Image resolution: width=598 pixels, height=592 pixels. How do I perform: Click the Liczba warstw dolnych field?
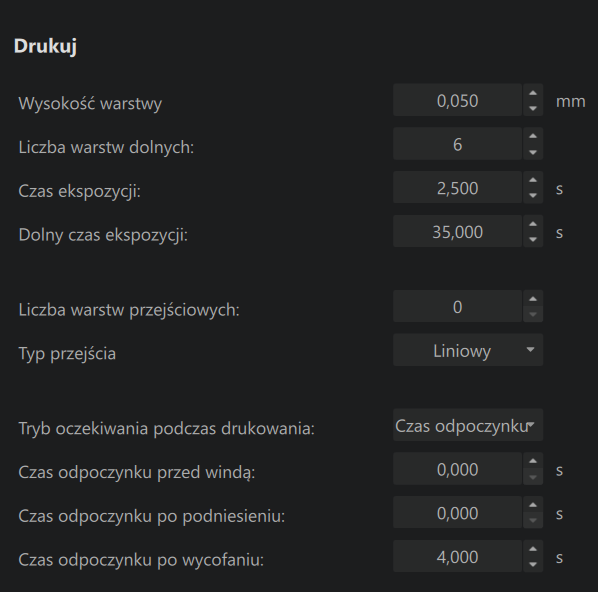pyautogui.click(x=457, y=144)
